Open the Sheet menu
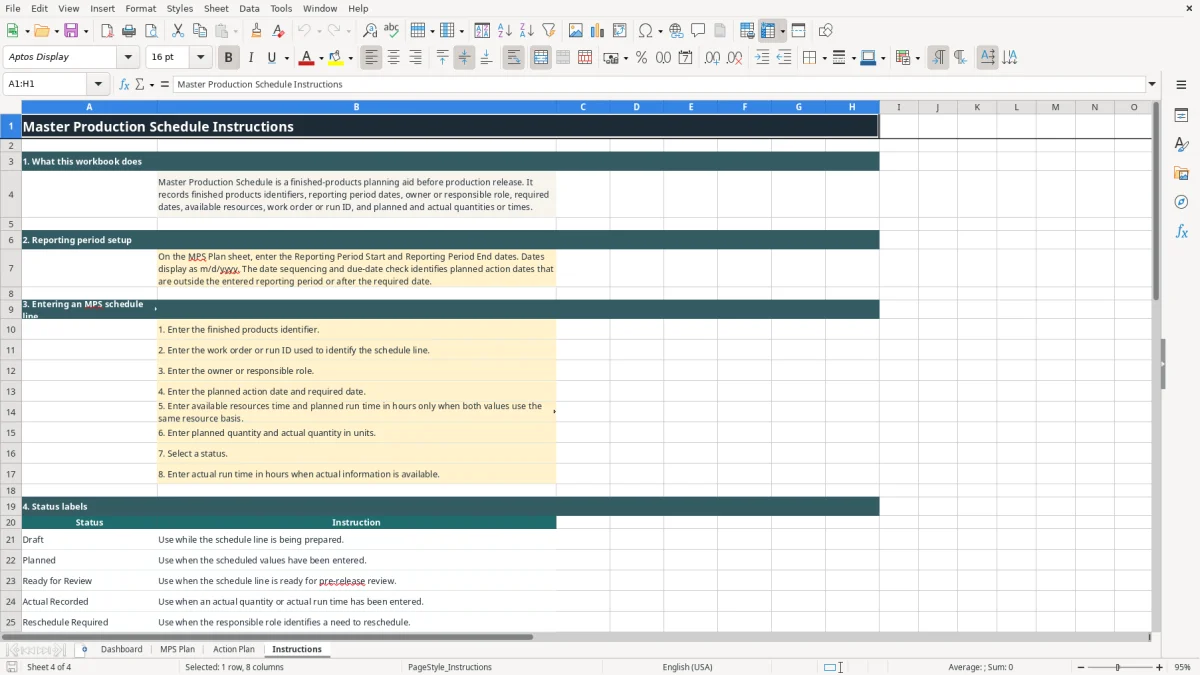Image resolution: width=1200 pixels, height=675 pixels. pos(216,8)
